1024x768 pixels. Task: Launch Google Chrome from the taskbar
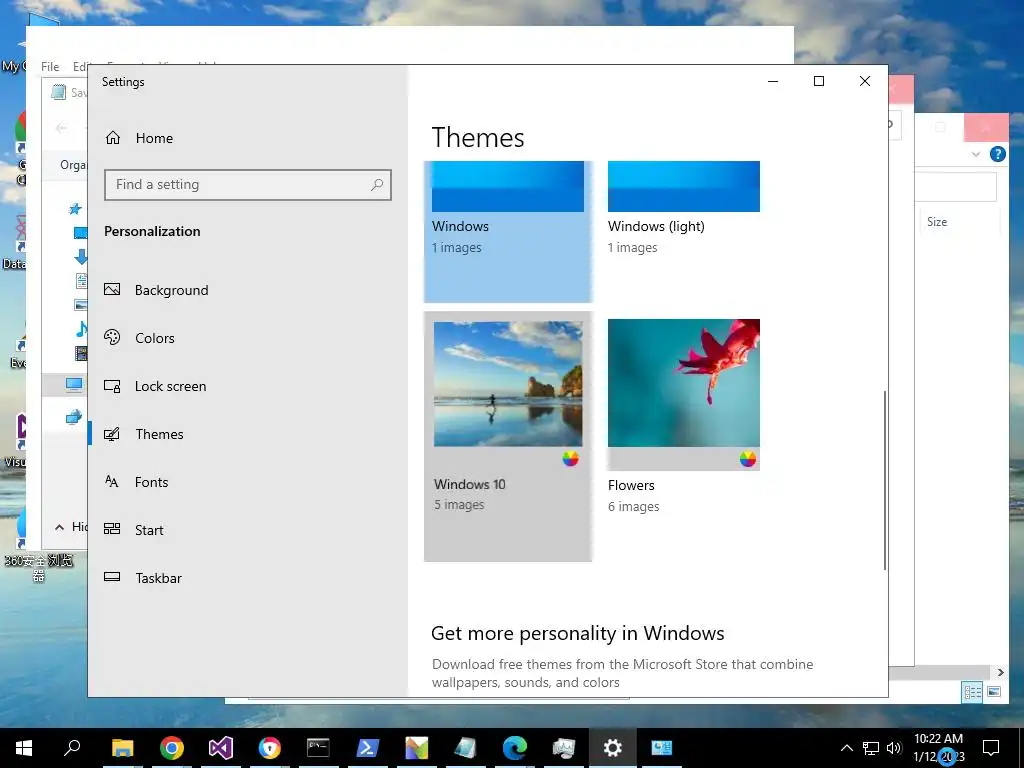[x=172, y=748]
